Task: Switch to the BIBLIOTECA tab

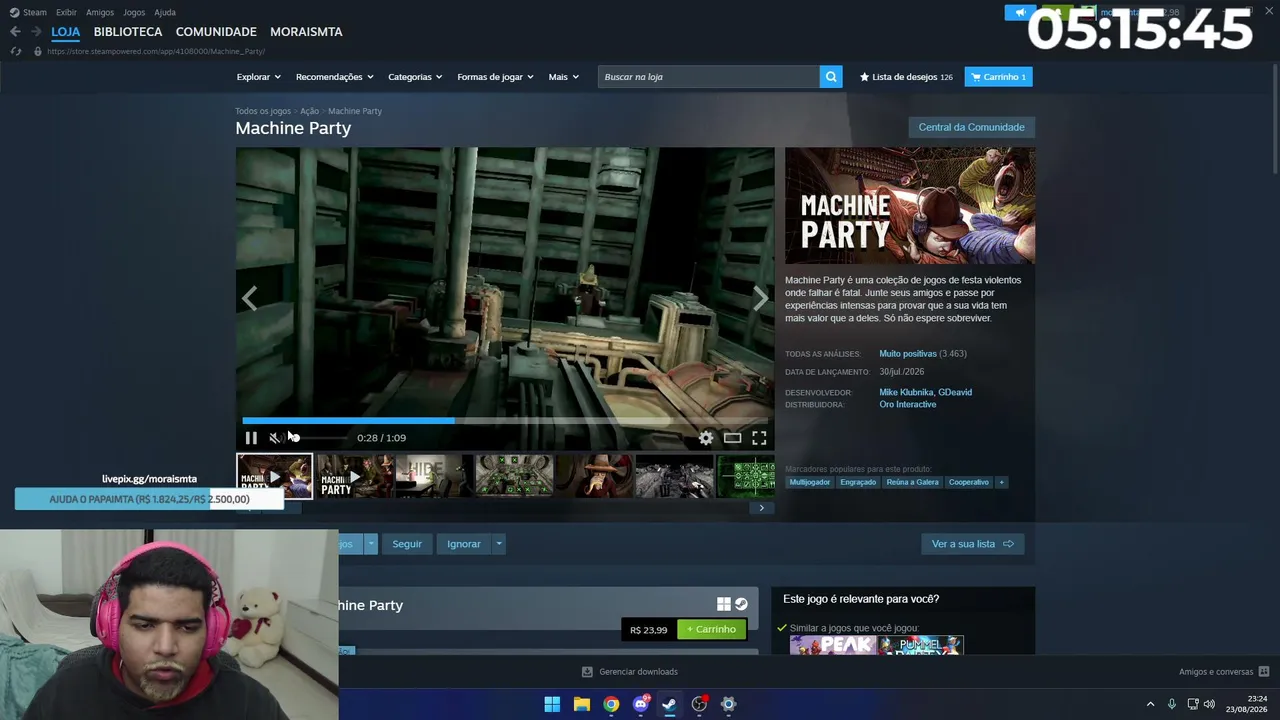Action: coord(128,32)
